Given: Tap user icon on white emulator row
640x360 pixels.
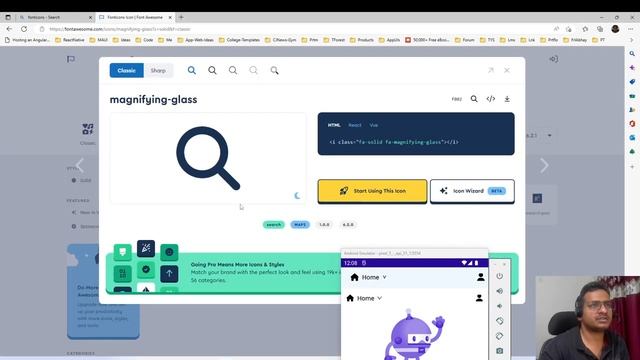Looking at the screenshot, I should pyautogui.click(x=479, y=298).
